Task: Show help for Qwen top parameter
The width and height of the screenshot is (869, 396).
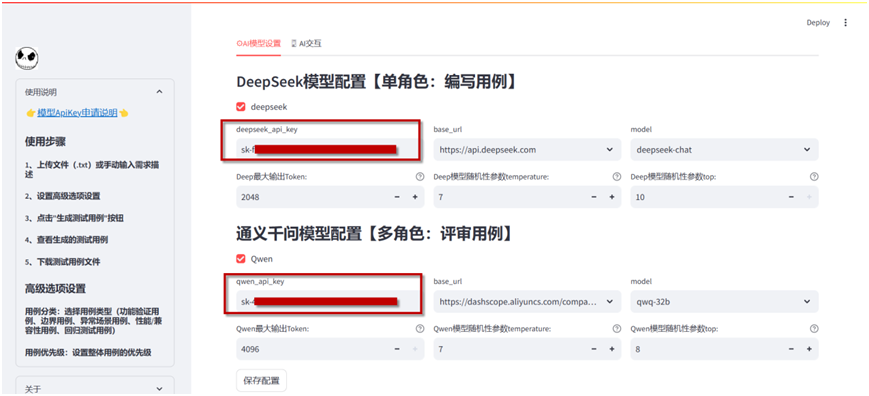Action: (x=814, y=328)
